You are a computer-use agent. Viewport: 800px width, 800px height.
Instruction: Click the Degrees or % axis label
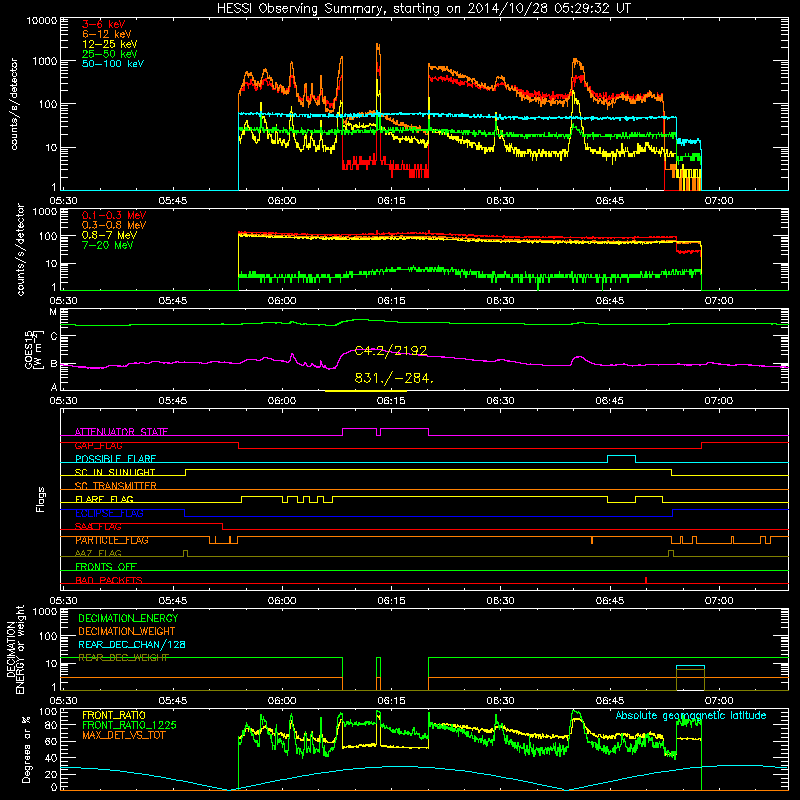tap(26, 750)
